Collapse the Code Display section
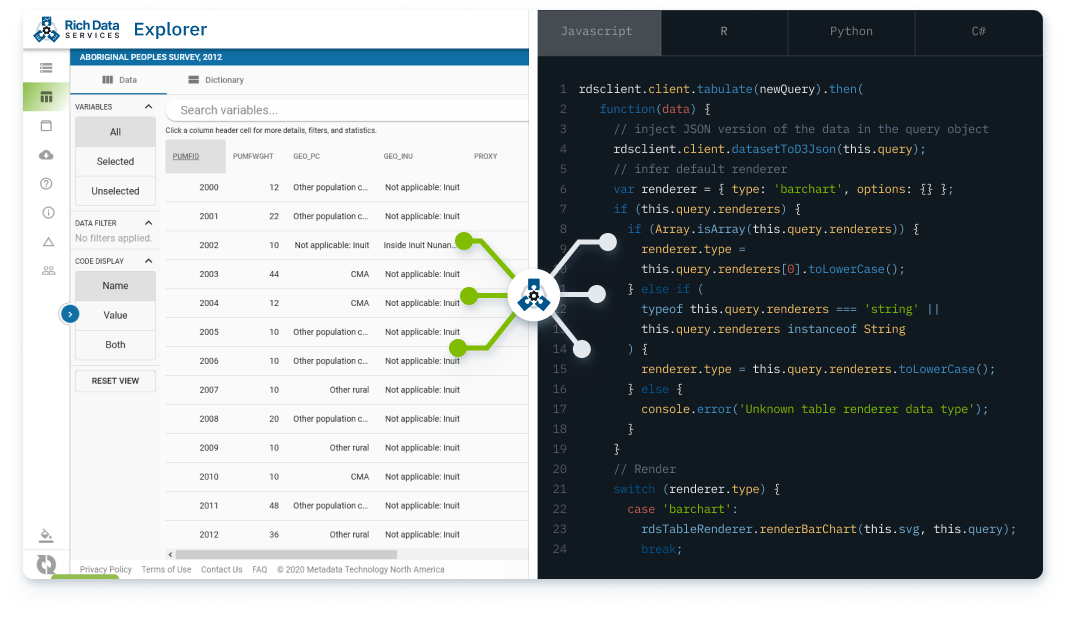 click(148, 261)
